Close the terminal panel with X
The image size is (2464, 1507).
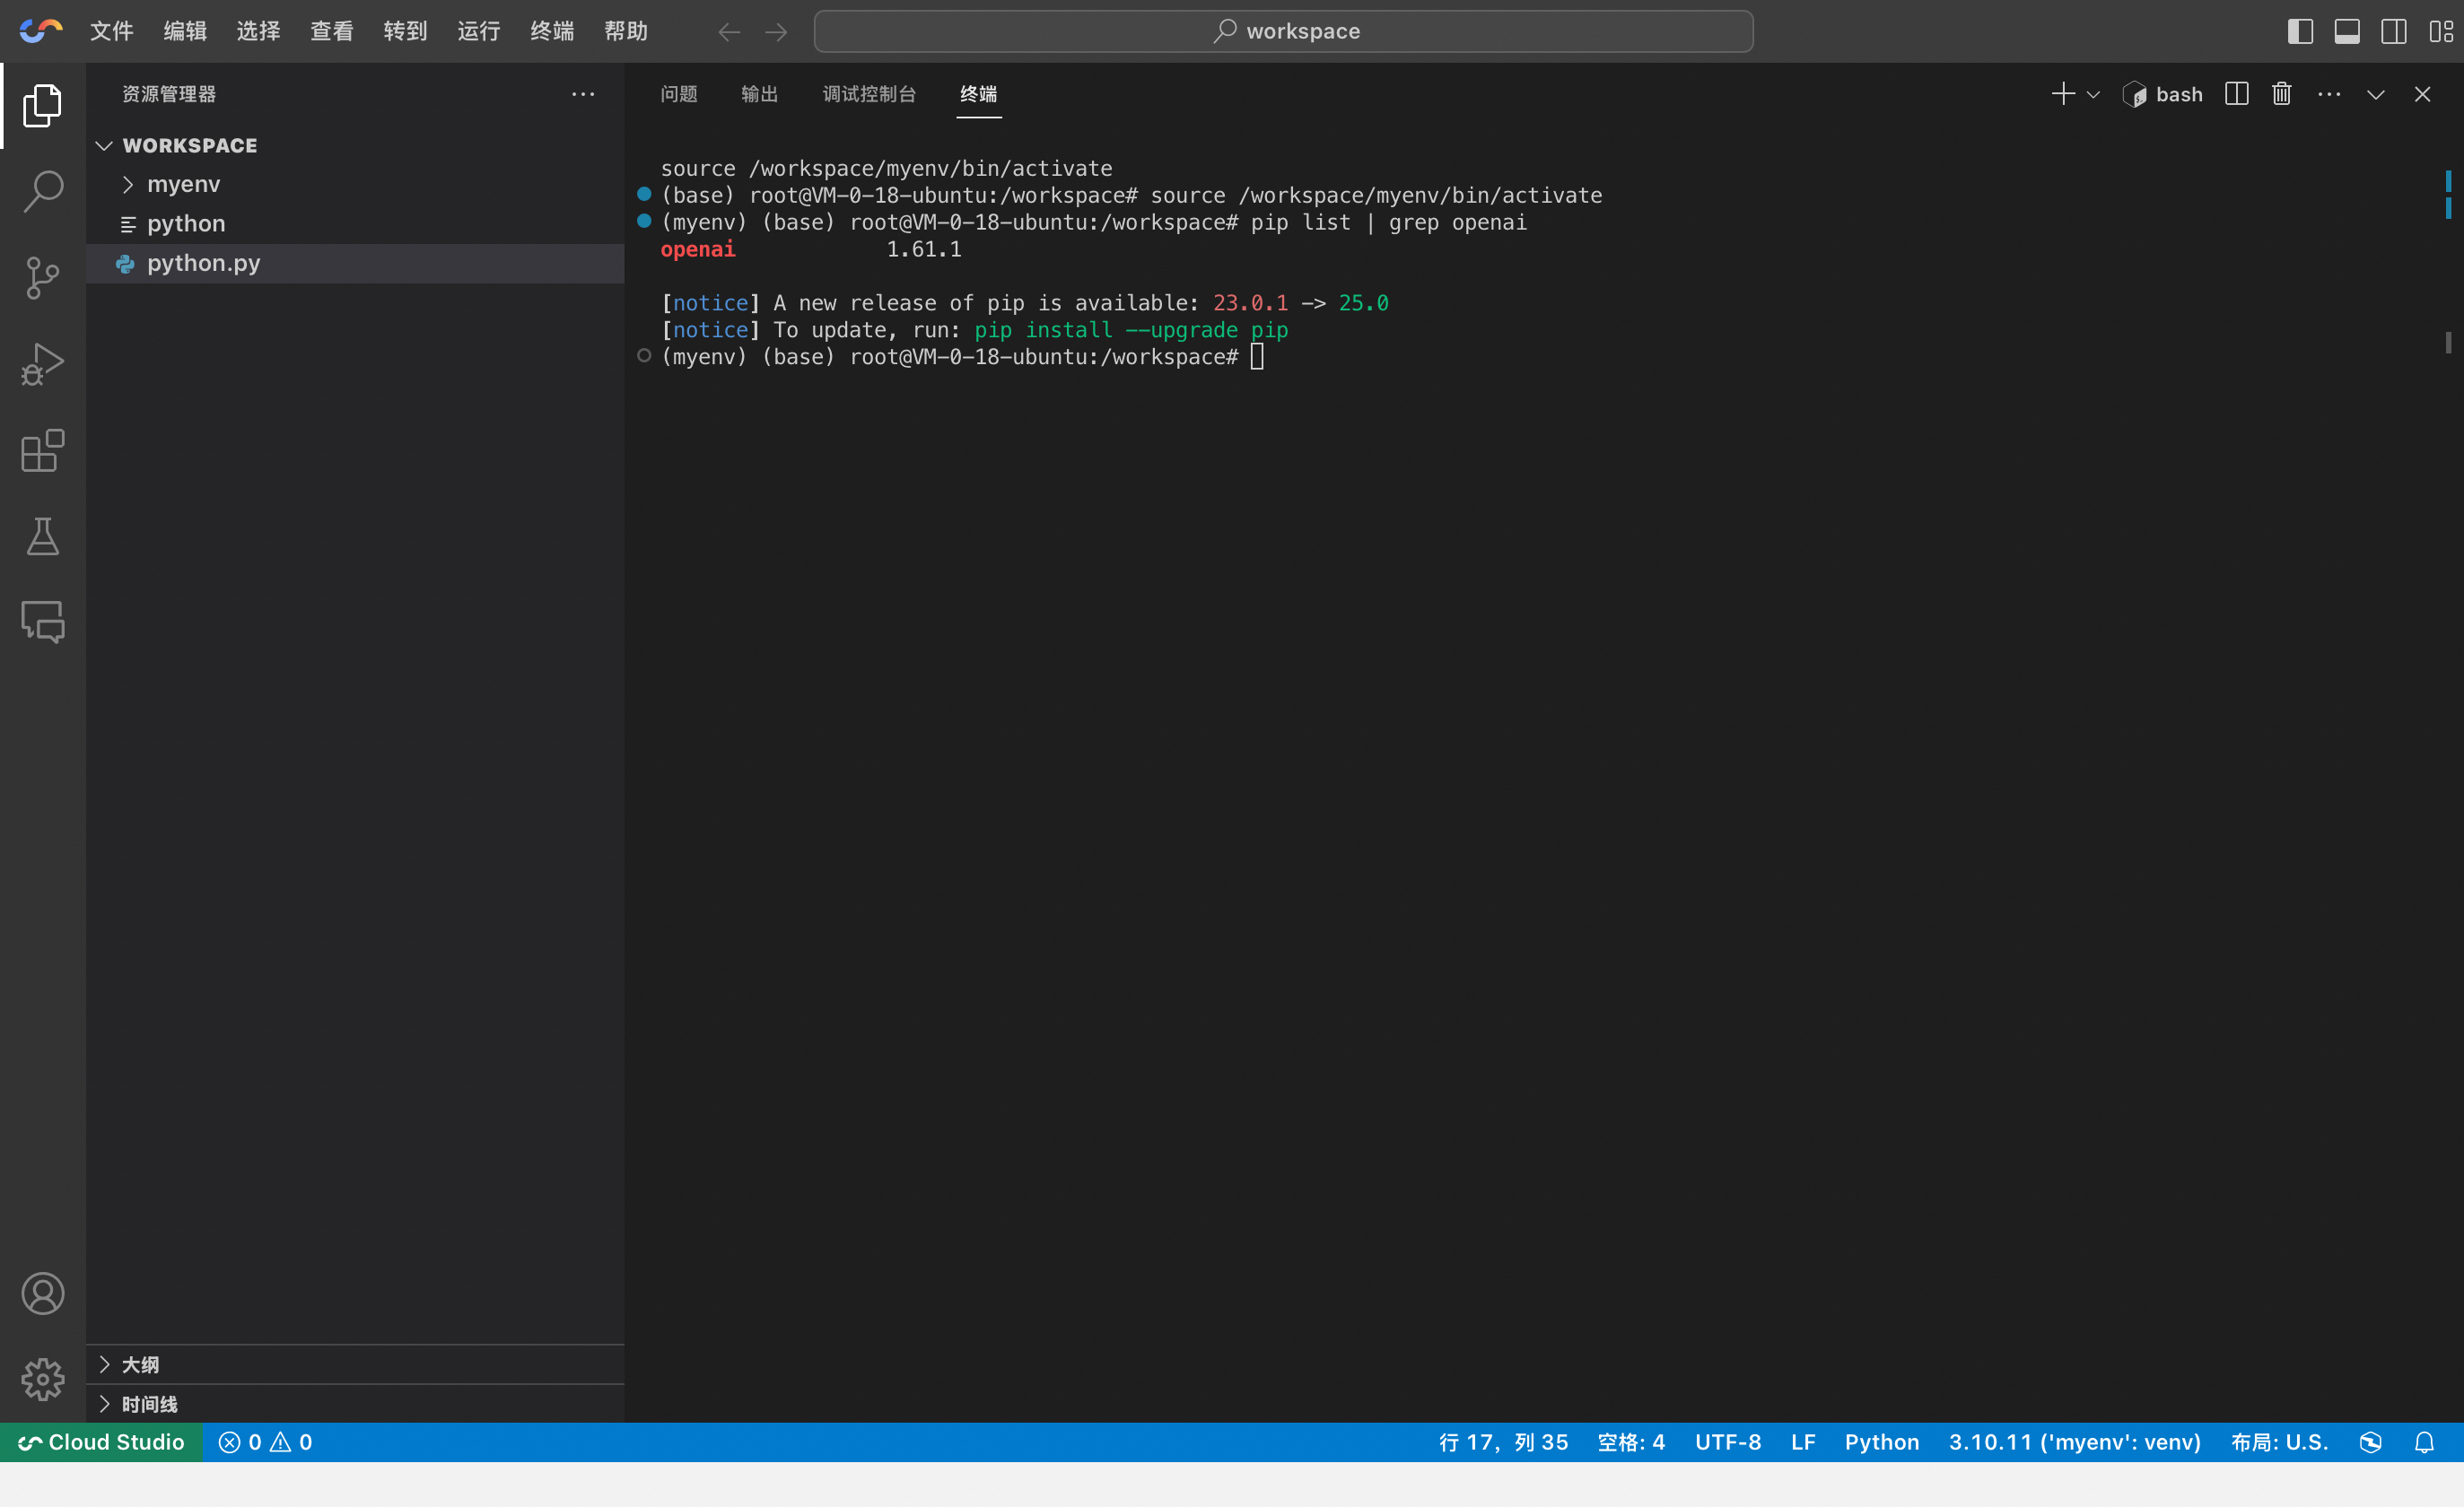[x=2422, y=94]
